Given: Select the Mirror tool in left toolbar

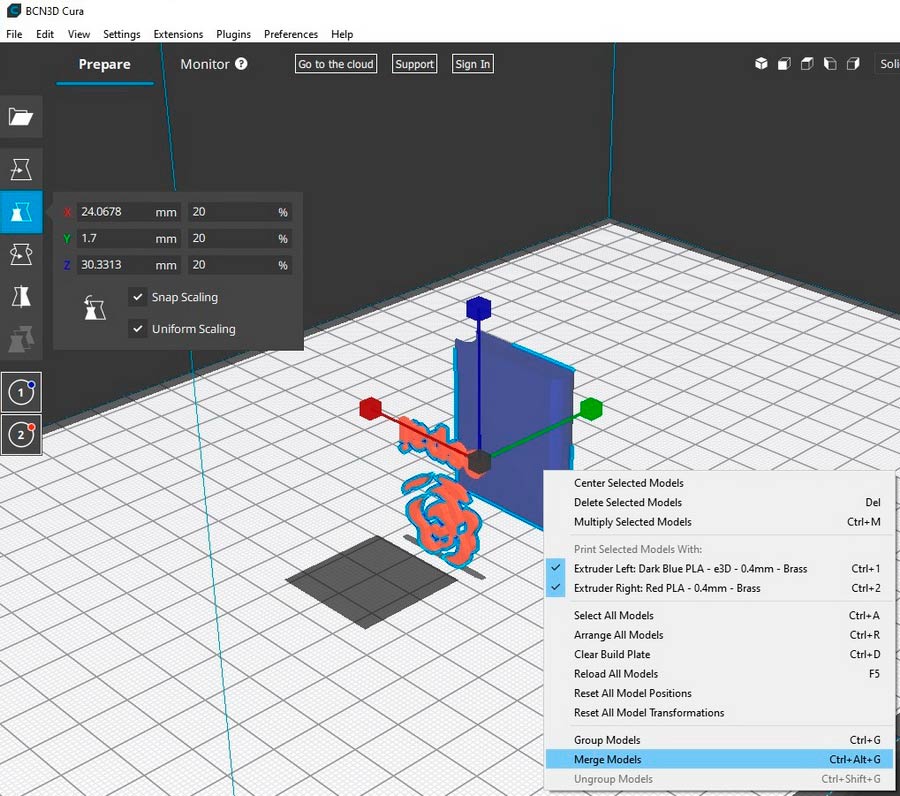Looking at the screenshot, I should tap(21, 297).
